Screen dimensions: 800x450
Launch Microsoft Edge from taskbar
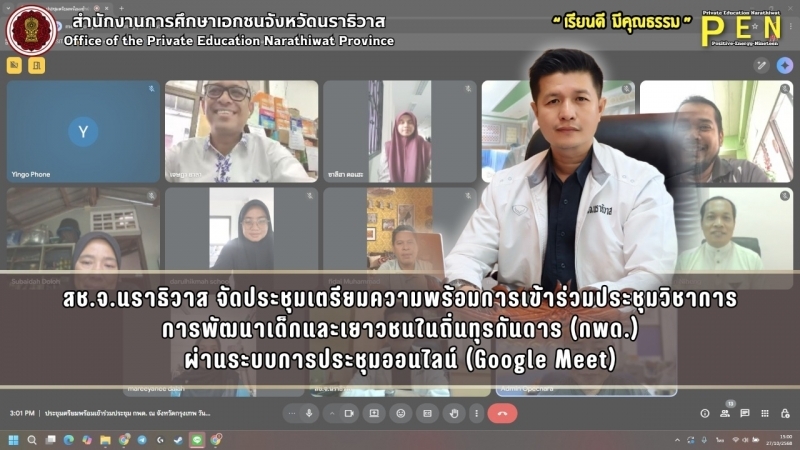[x=68, y=440]
